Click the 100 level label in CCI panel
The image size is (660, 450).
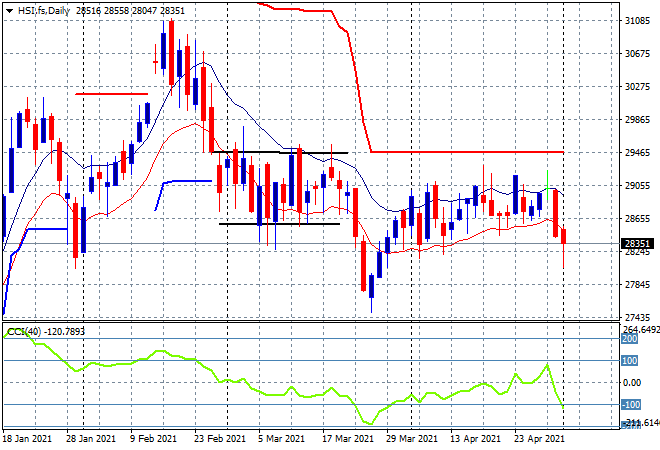629,361
